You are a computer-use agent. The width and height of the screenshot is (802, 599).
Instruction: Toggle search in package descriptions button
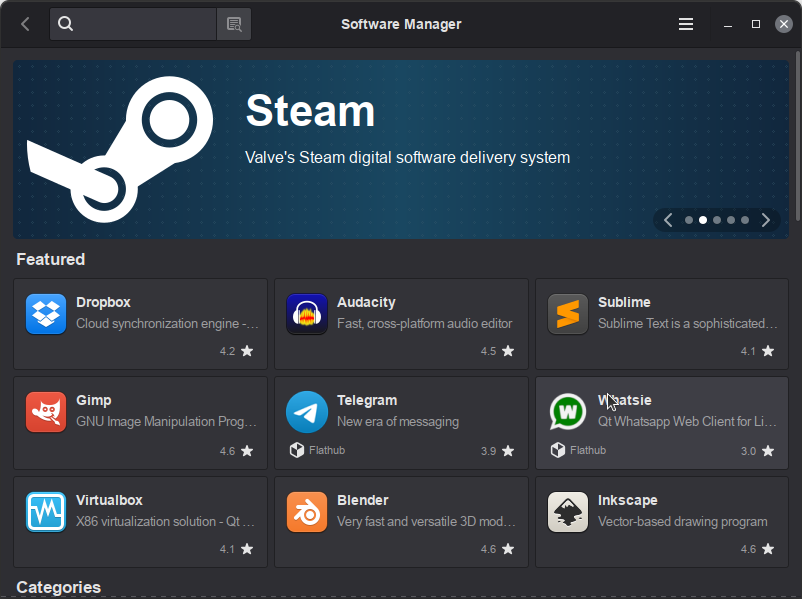234,24
